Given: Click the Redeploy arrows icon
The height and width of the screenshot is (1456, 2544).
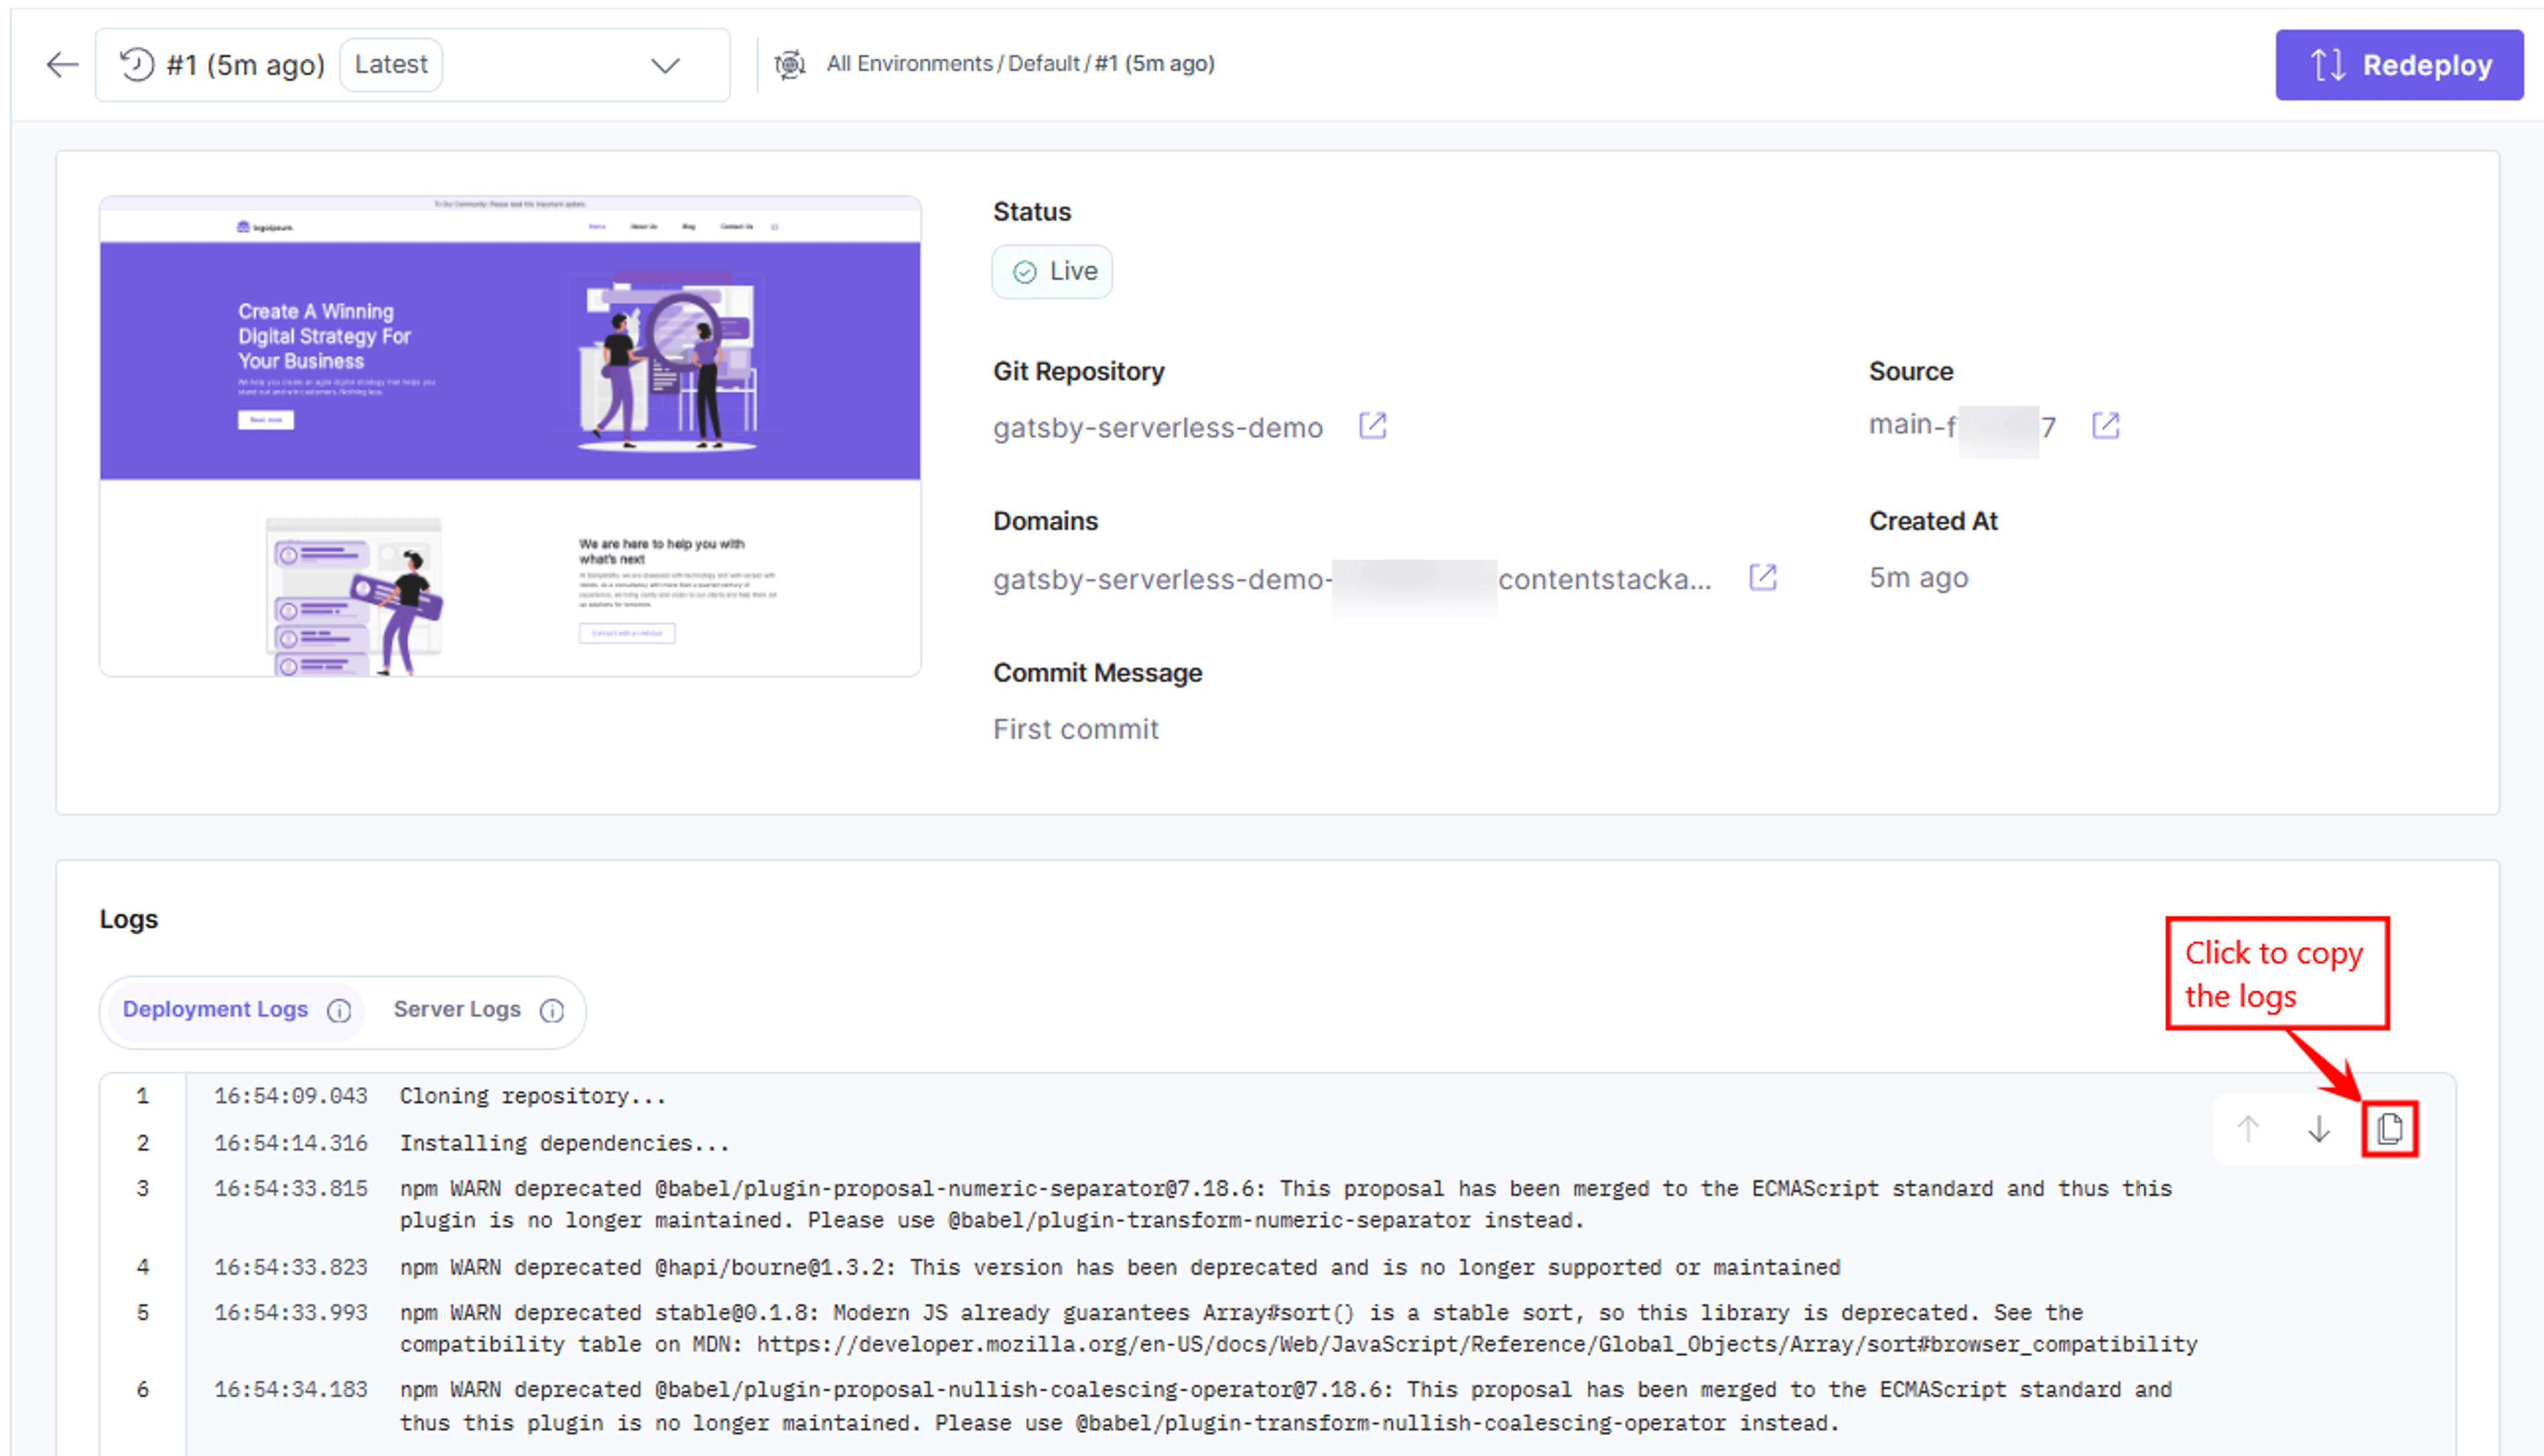Looking at the screenshot, I should tap(2328, 66).
